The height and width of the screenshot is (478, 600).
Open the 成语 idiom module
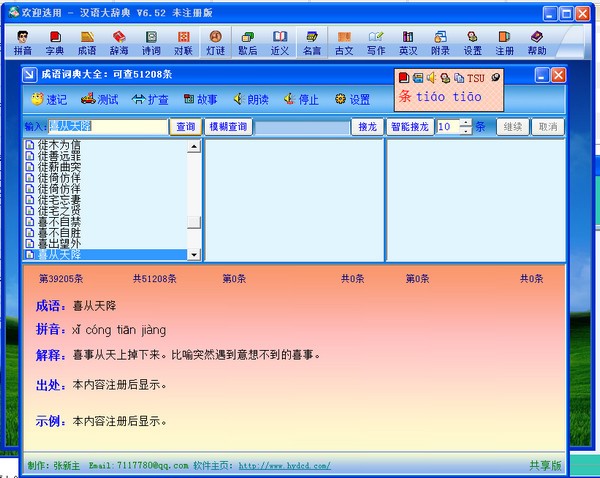pos(87,43)
